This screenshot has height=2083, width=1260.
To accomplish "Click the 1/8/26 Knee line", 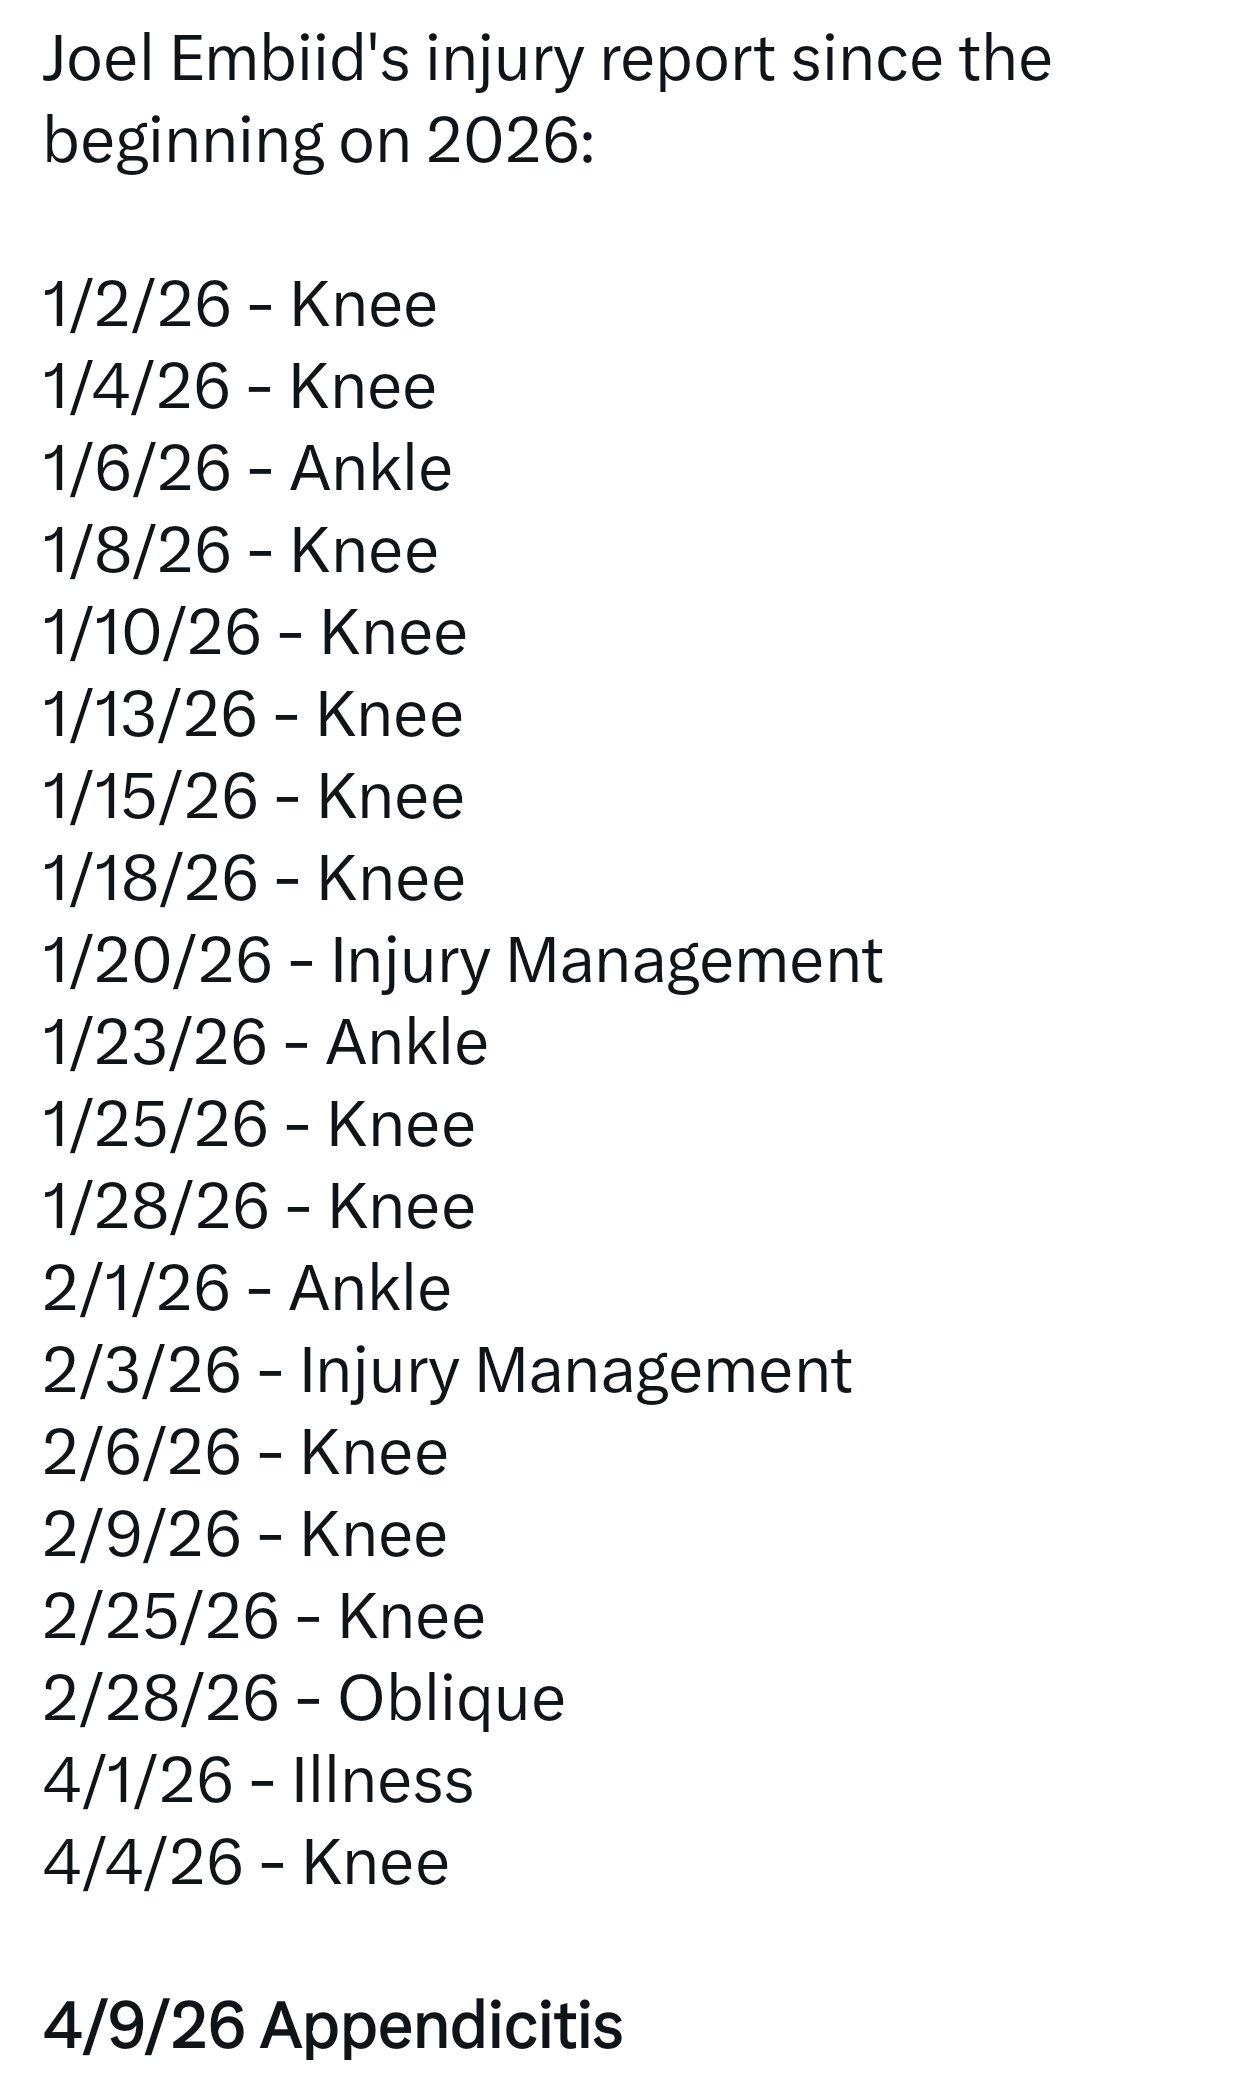I will [240, 550].
